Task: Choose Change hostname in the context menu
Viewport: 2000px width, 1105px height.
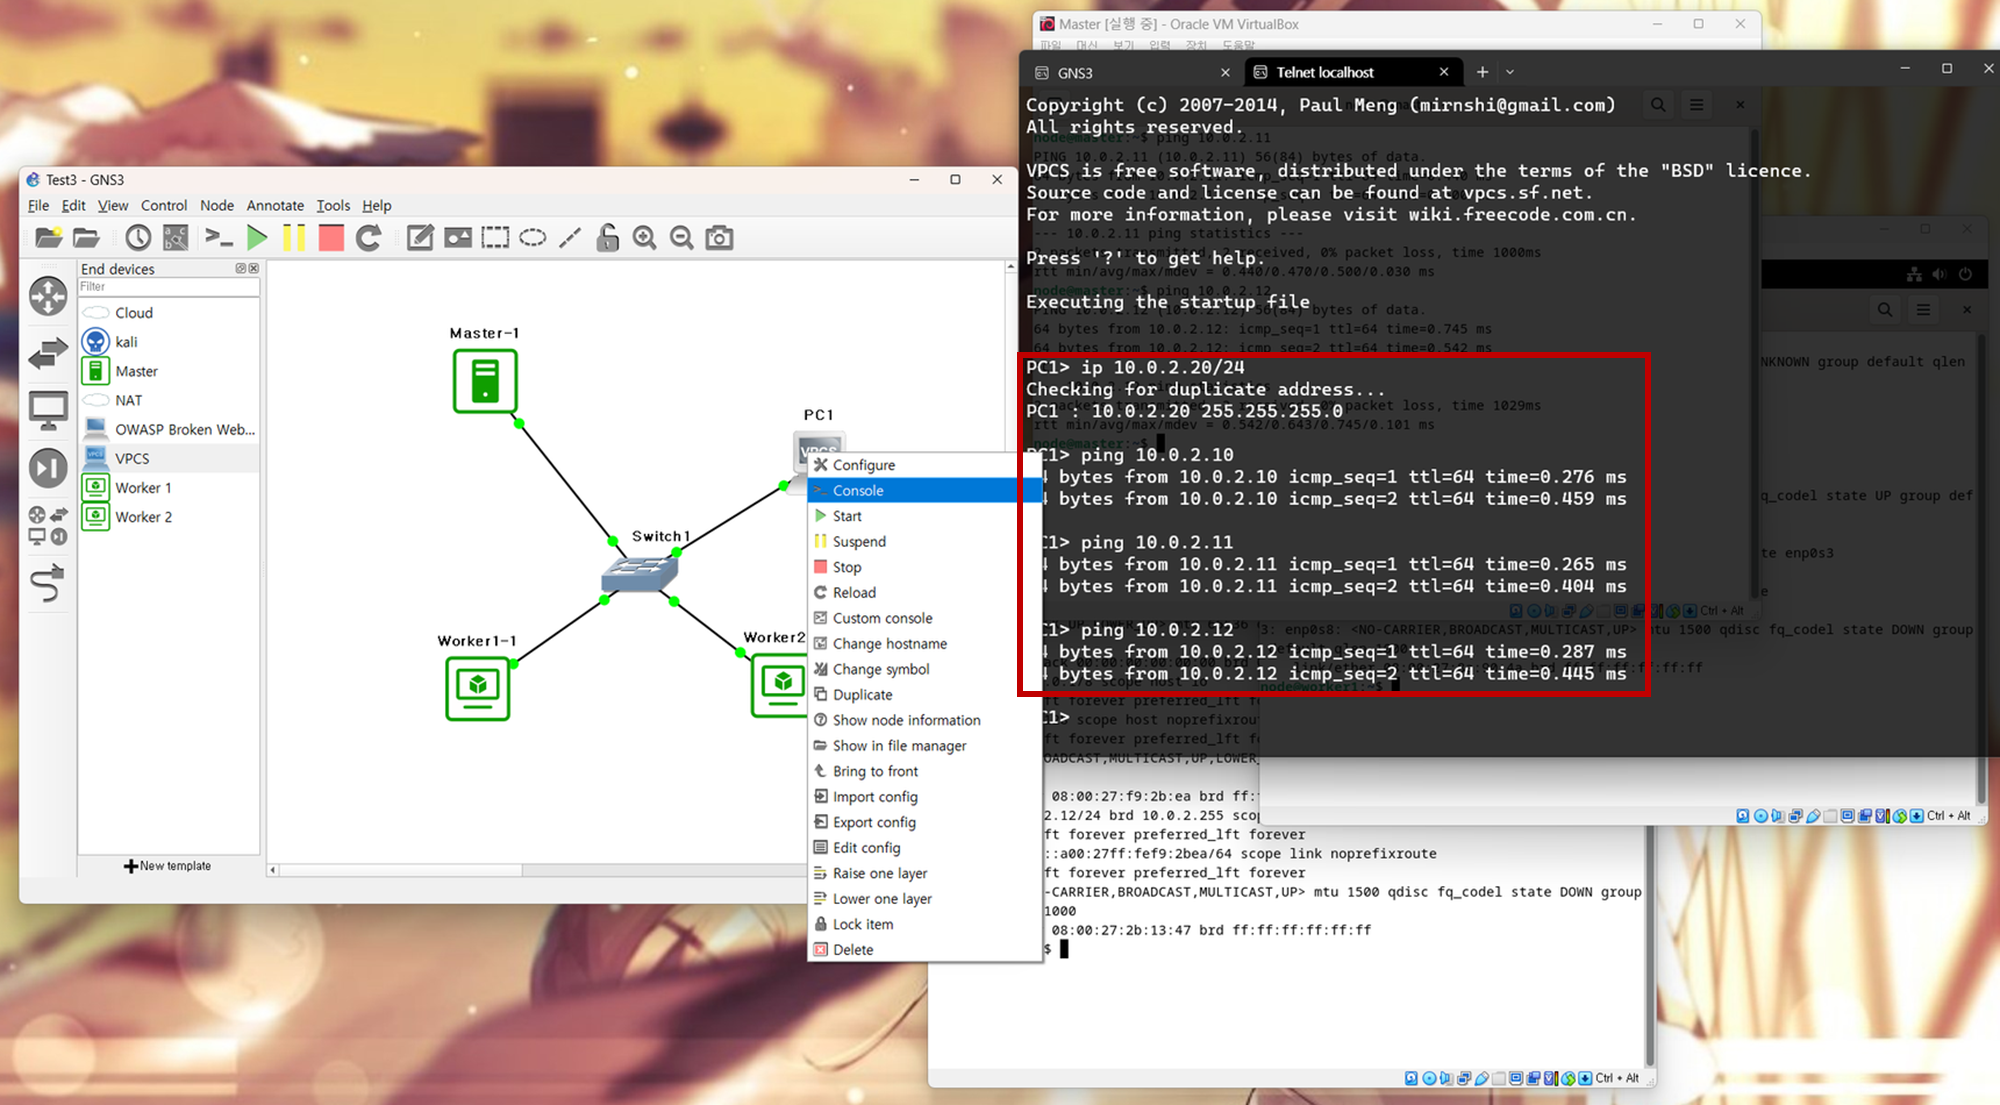Action: pyautogui.click(x=925, y=644)
